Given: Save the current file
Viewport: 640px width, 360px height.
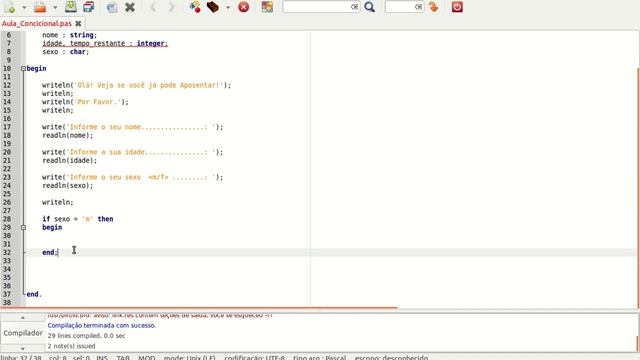Looking at the screenshot, I should (x=71, y=7).
